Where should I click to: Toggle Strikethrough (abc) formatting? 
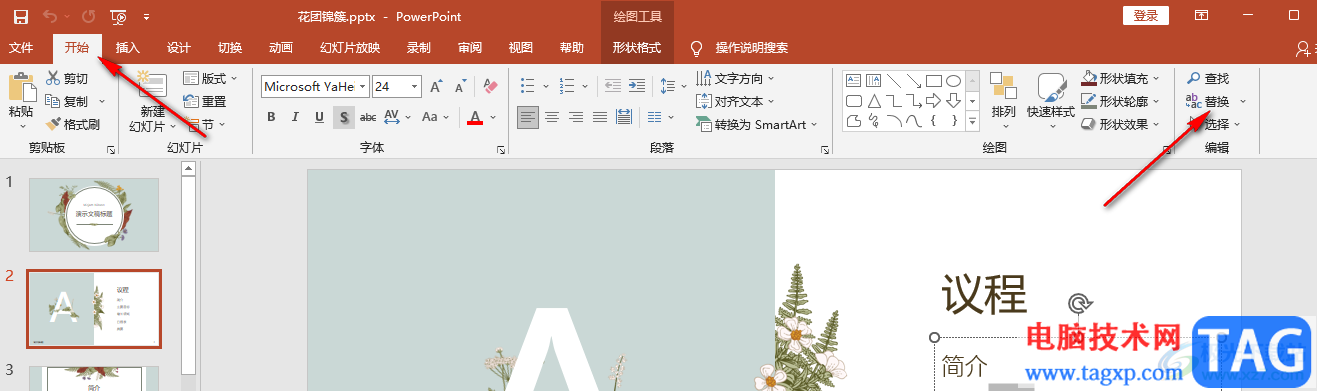[x=367, y=117]
